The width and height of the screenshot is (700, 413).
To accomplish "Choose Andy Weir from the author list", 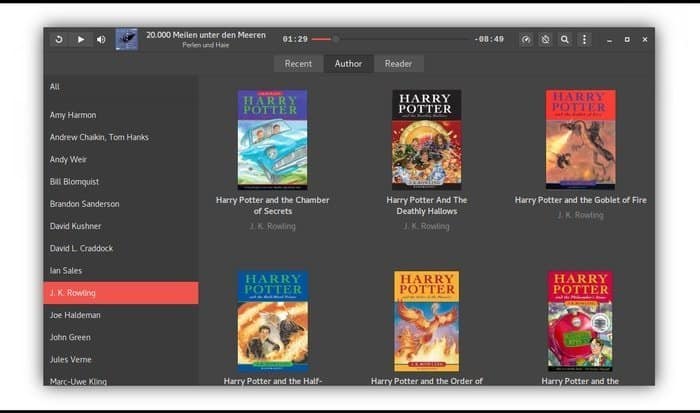I will [x=69, y=159].
